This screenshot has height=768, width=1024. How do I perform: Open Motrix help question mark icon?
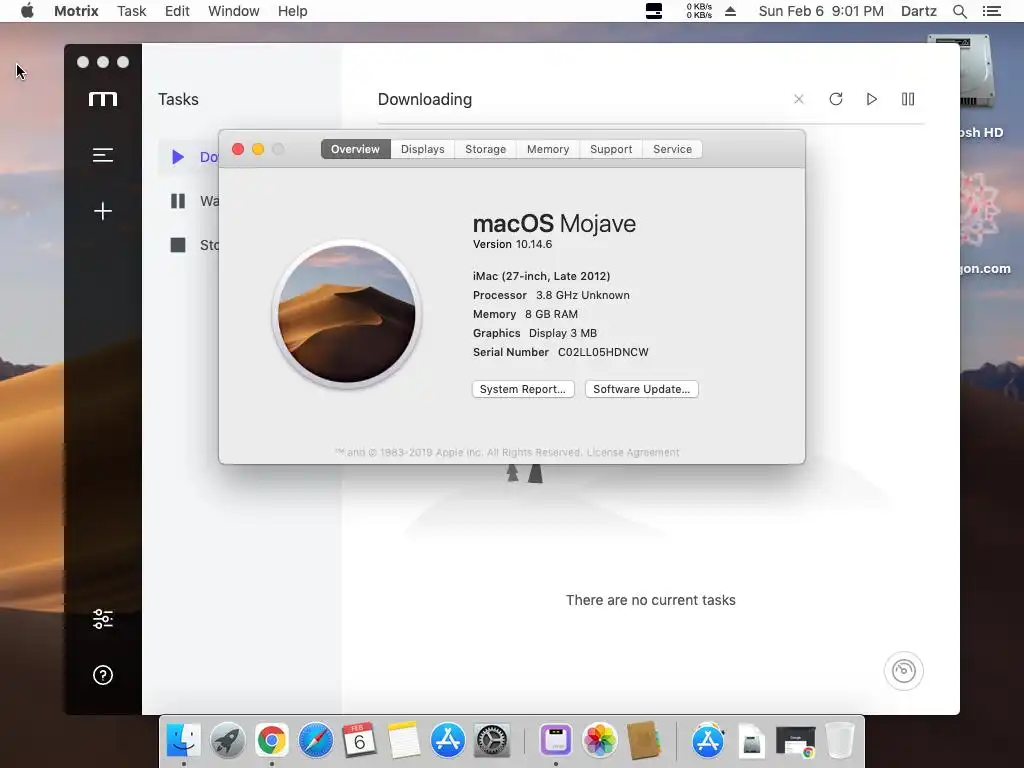click(103, 675)
